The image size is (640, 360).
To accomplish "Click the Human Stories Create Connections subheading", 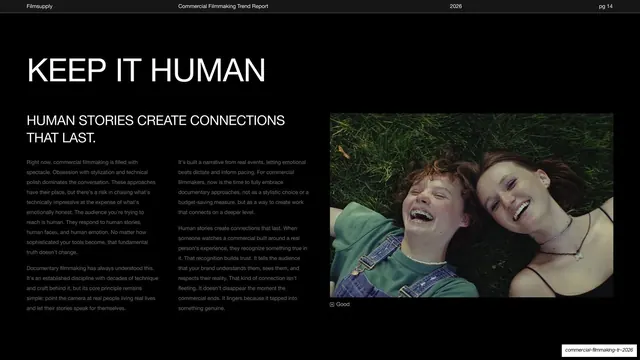I will [156, 129].
